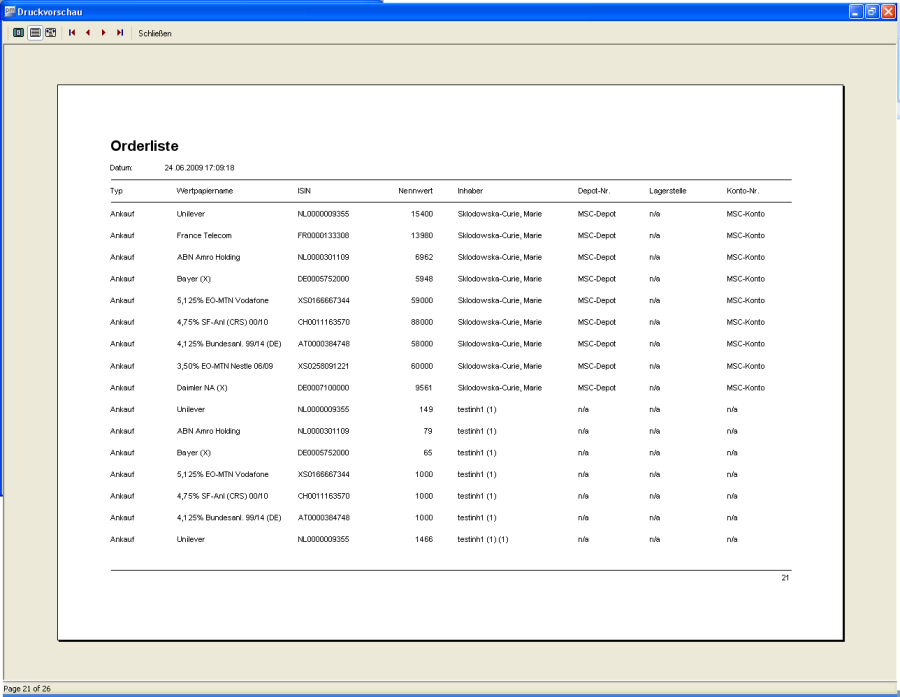
Task: Click the Wertpapiername column header
Action: [x=204, y=190]
